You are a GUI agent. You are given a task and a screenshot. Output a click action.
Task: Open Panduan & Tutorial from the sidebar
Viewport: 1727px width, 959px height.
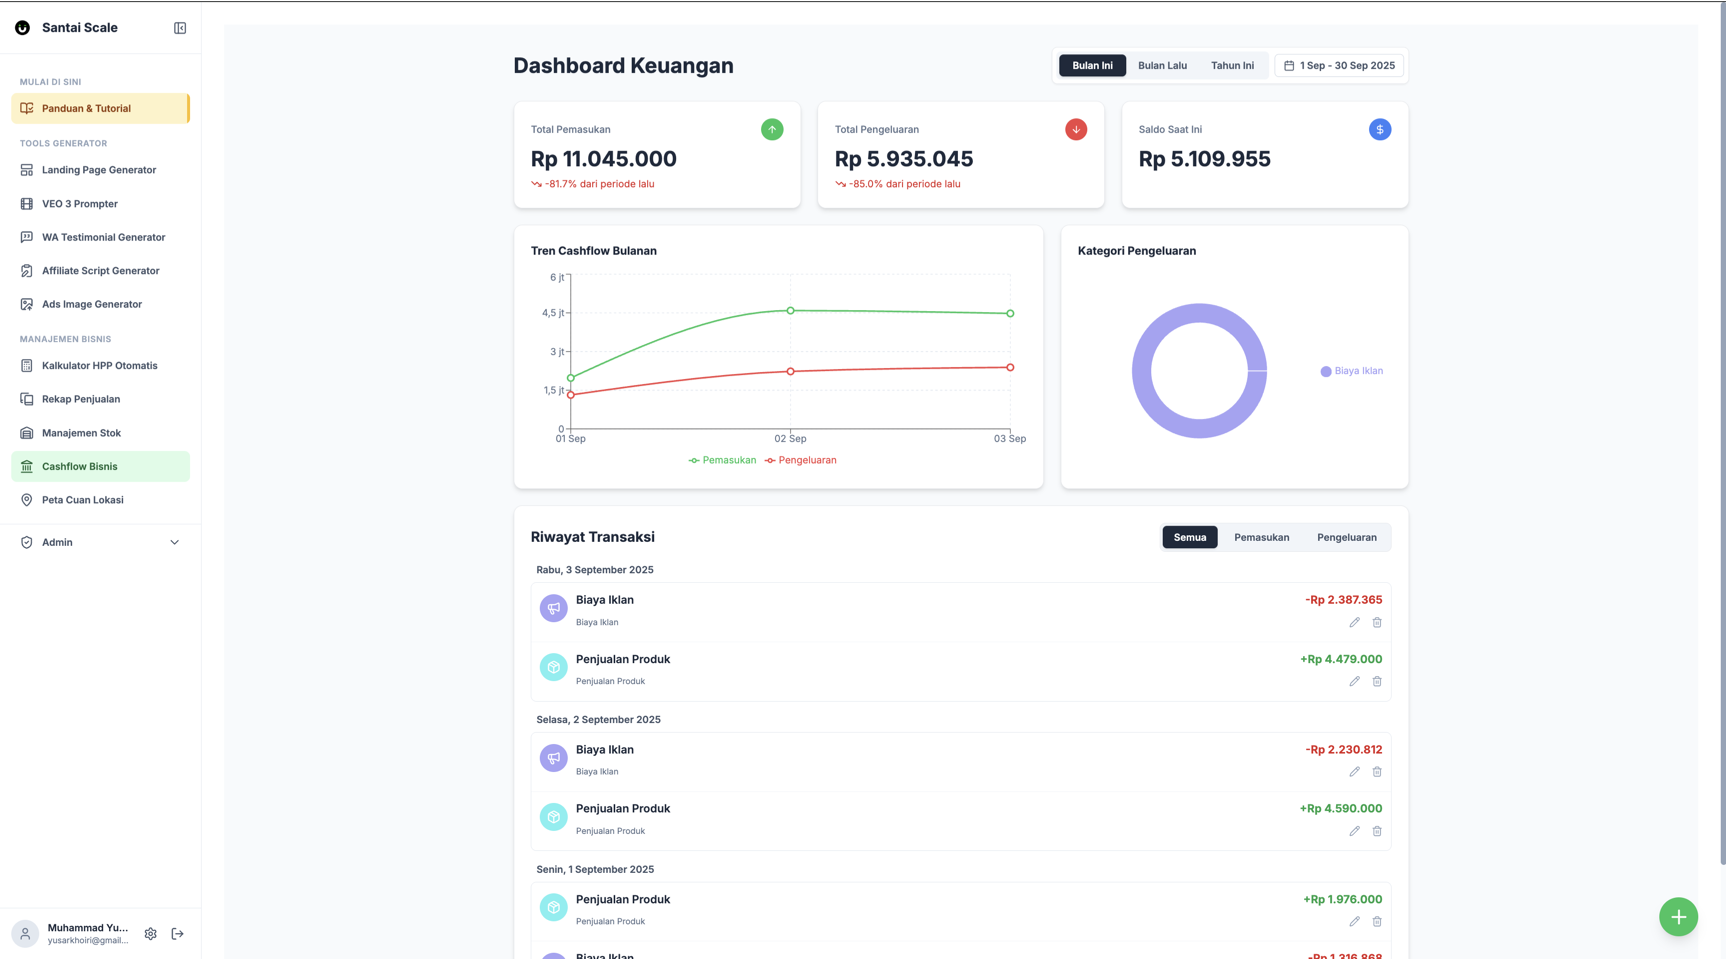point(100,108)
